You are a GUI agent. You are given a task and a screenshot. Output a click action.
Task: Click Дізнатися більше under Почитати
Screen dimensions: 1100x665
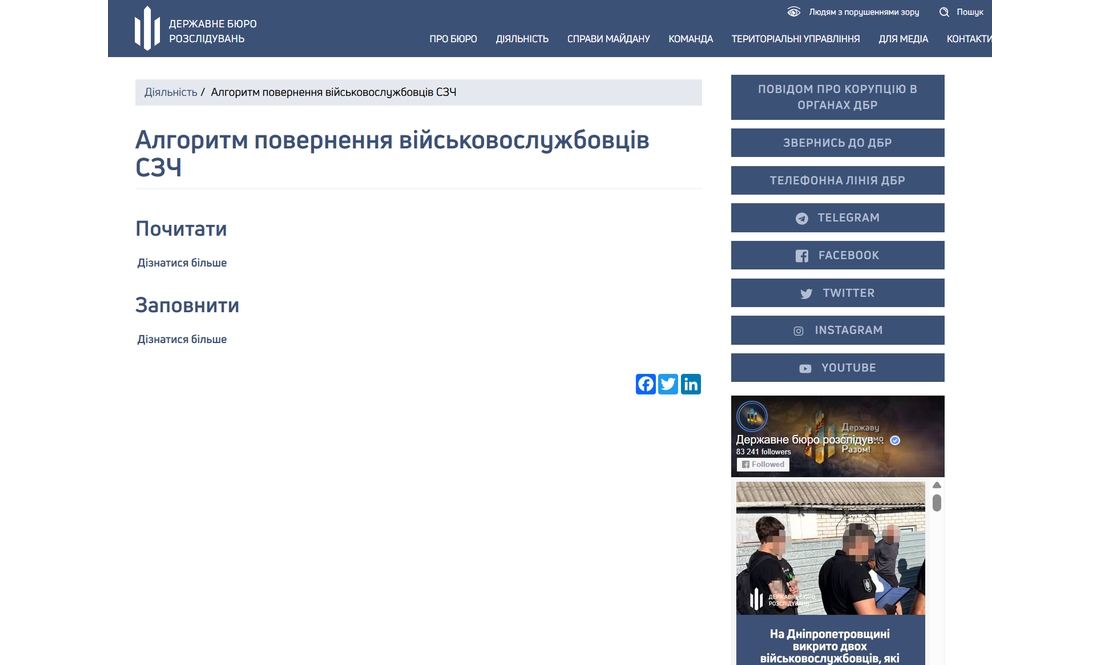tap(182, 263)
